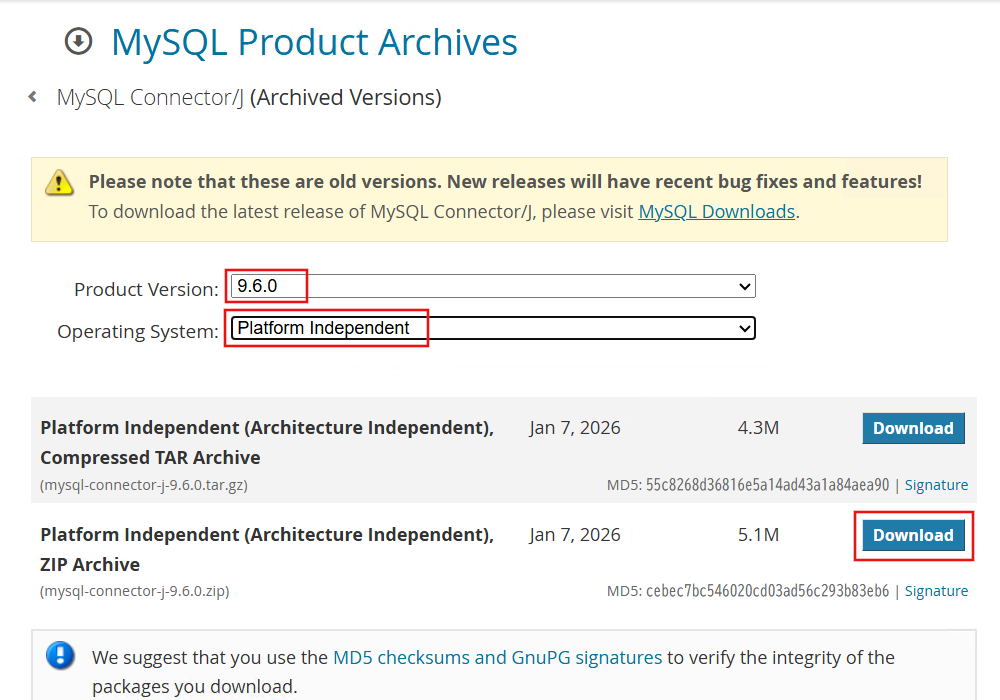The height and width of the screenshot is (700, 1000).
Task: Click the back chevron before MySQL Connector/J
Action: pyautogui.click(x=33, y=97)
